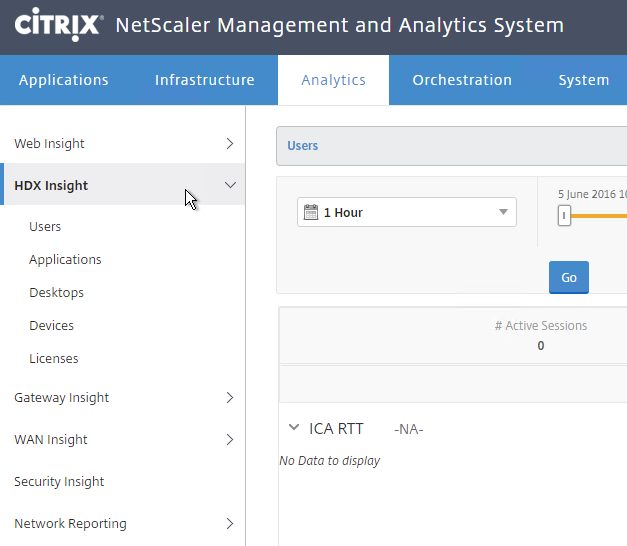The height and width of the screenshot is (546, 627).
Task: Select Security Insight in the sidebar
Action: tap(59, 482)
